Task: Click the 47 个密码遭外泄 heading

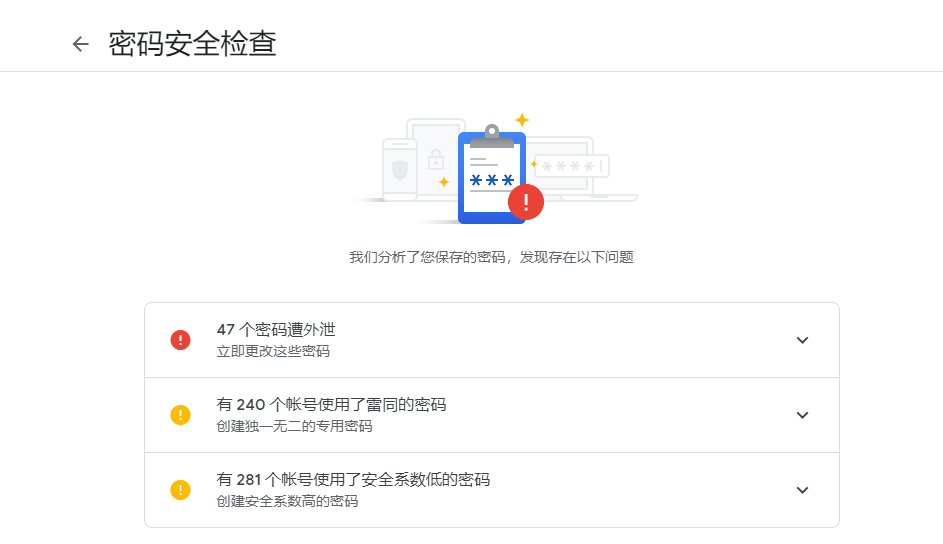Action: coord(276,329)
